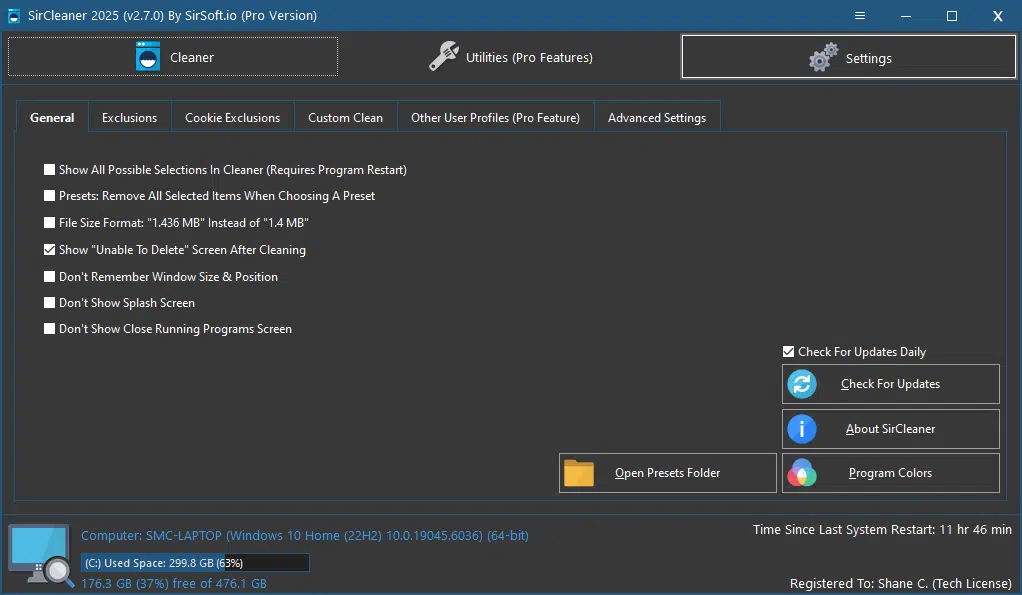Open About SirCleaner dialog
This screenshot has height=595, width=1022.
click(890, 429)
